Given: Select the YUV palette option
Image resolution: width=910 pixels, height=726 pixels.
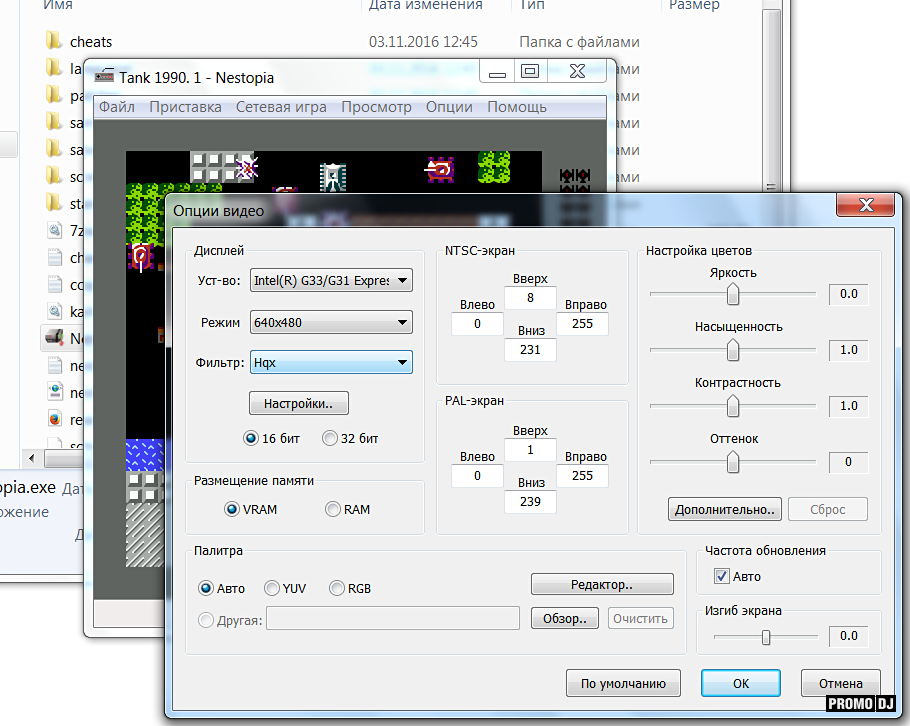Looking at the screenshot, I should [x=272, y=588].
